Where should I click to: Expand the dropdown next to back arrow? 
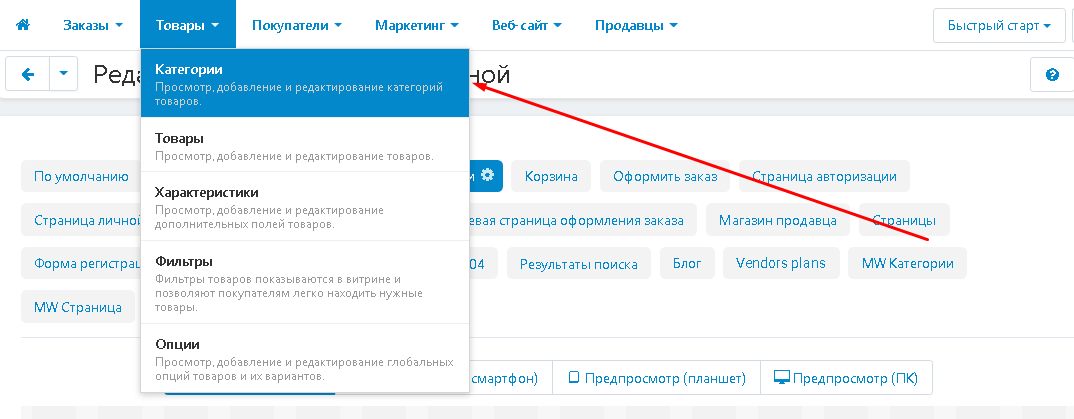point(64,74)
